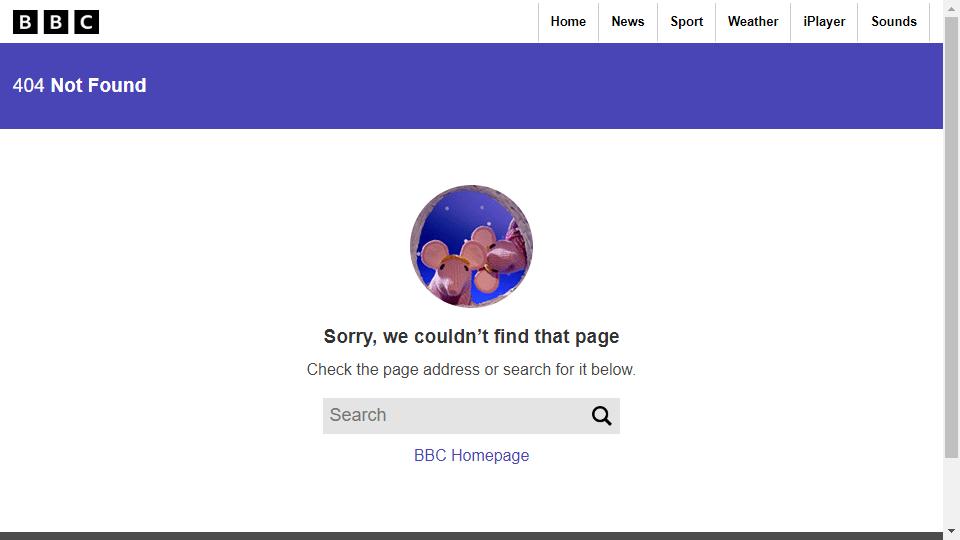Click the magnifying glass search icon
Screen dimensions: 960x540
pyautogui.click(x=601, y=416)
